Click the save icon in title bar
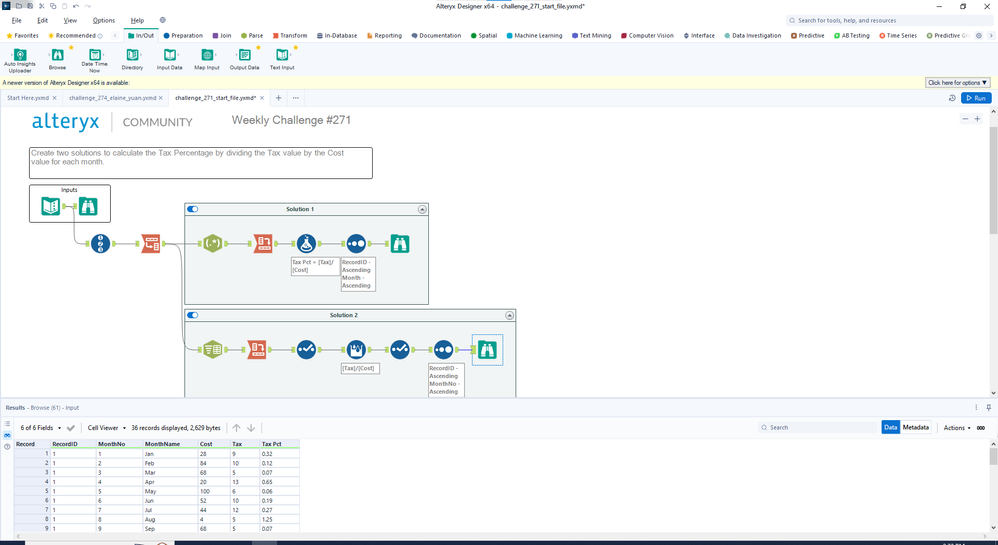The image size is (998, 545). (30, 6)
